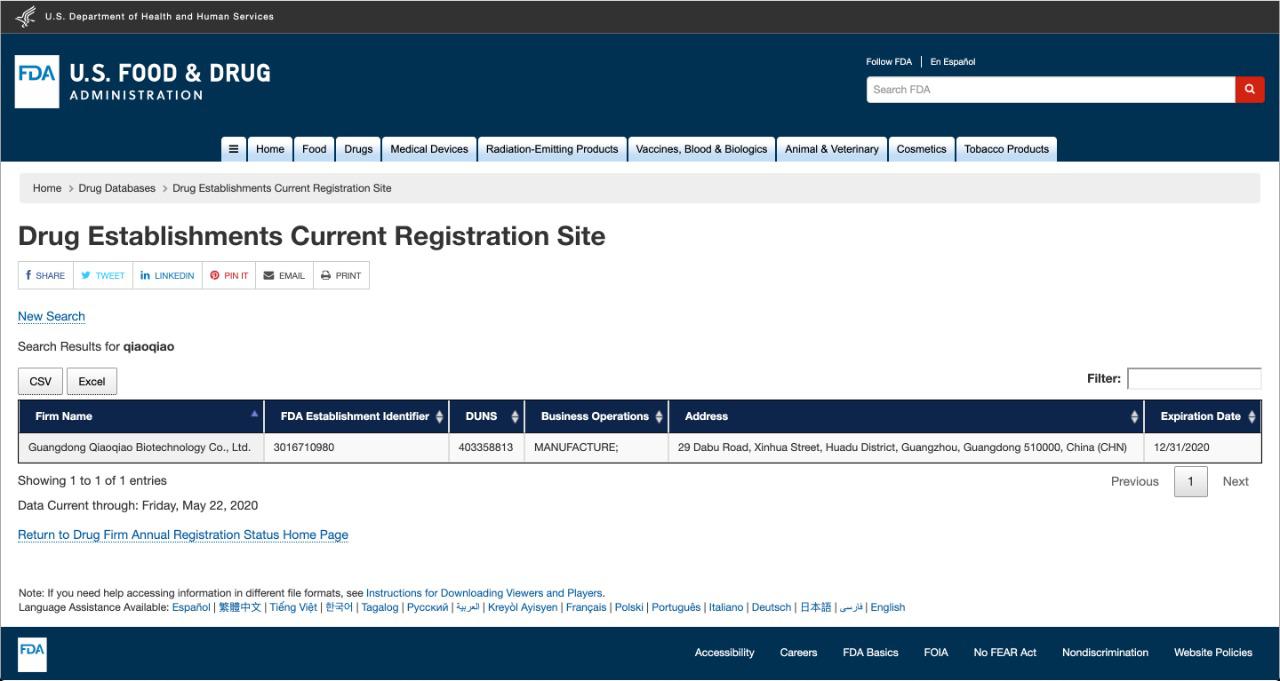Print this page using the Print button
The image size is (1280, 681).
pyautogui.click(x=341, y=276)
